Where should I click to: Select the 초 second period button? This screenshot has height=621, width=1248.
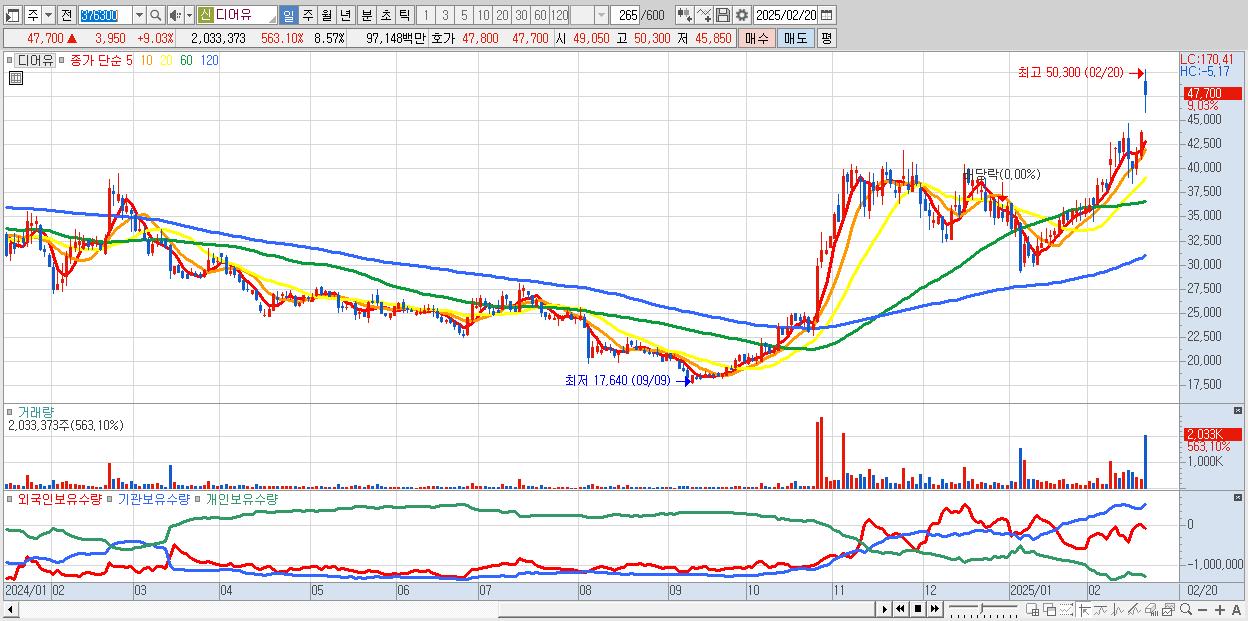click(385, 15)
